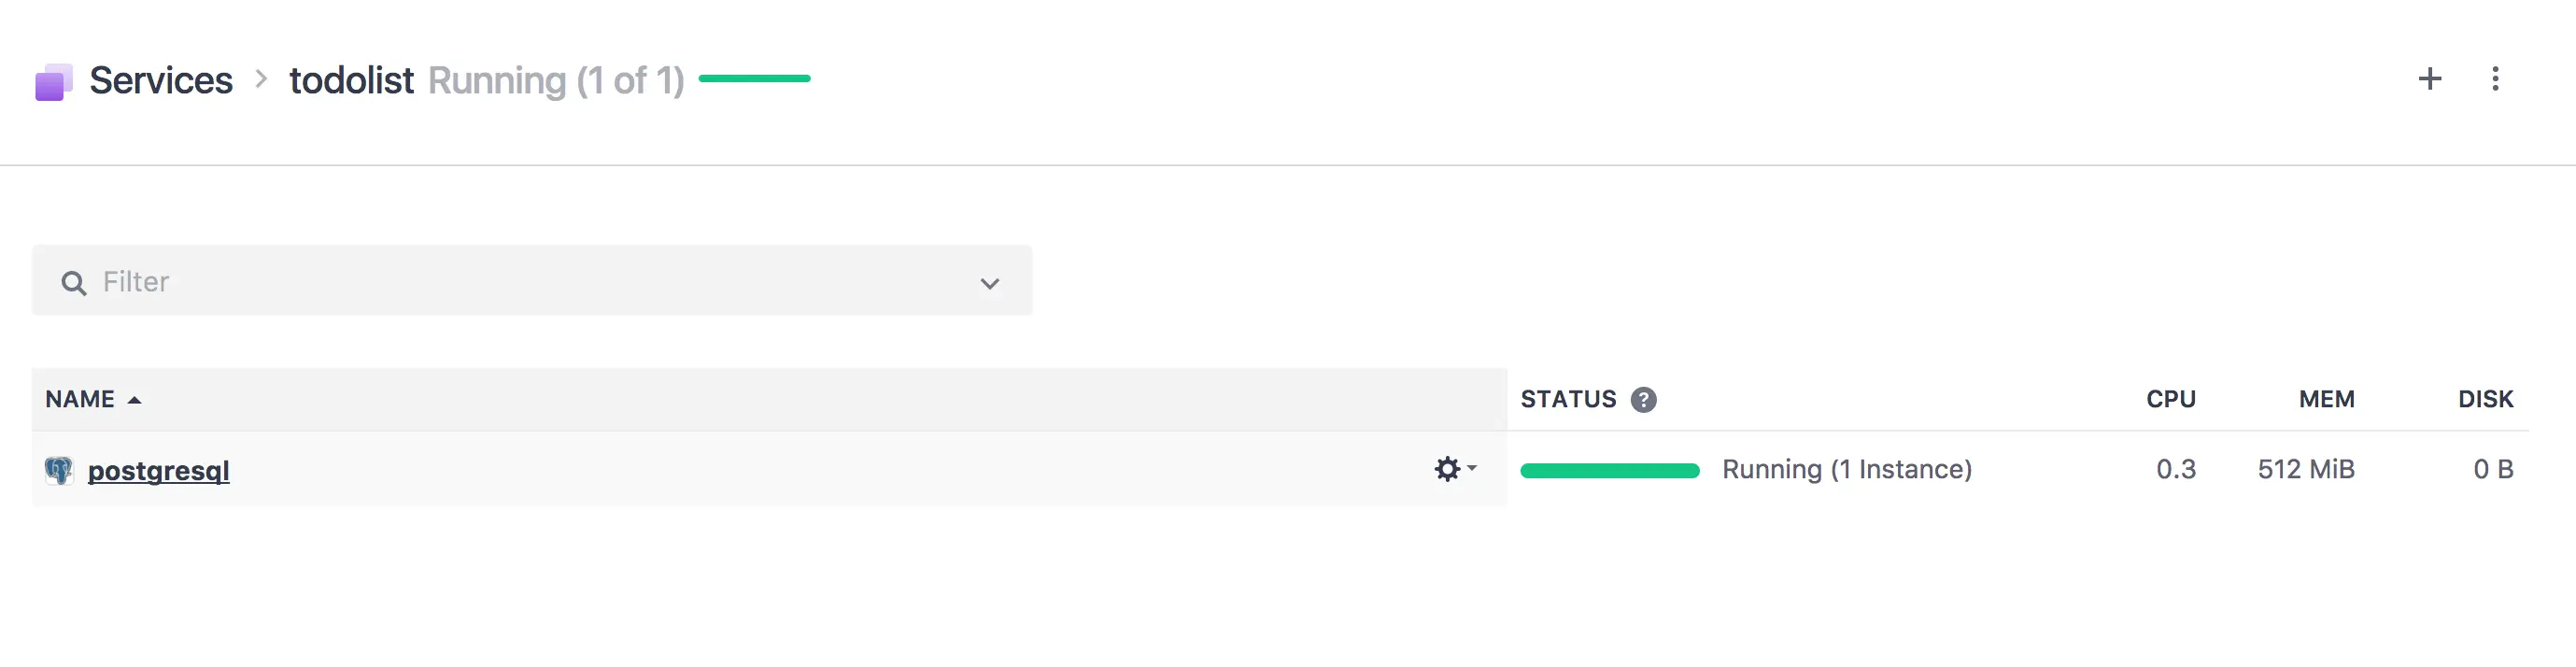The height and width of the screenshot is (667, 2576).
Task: Click the Status help question mark icon
Action: pos(1643,400)
